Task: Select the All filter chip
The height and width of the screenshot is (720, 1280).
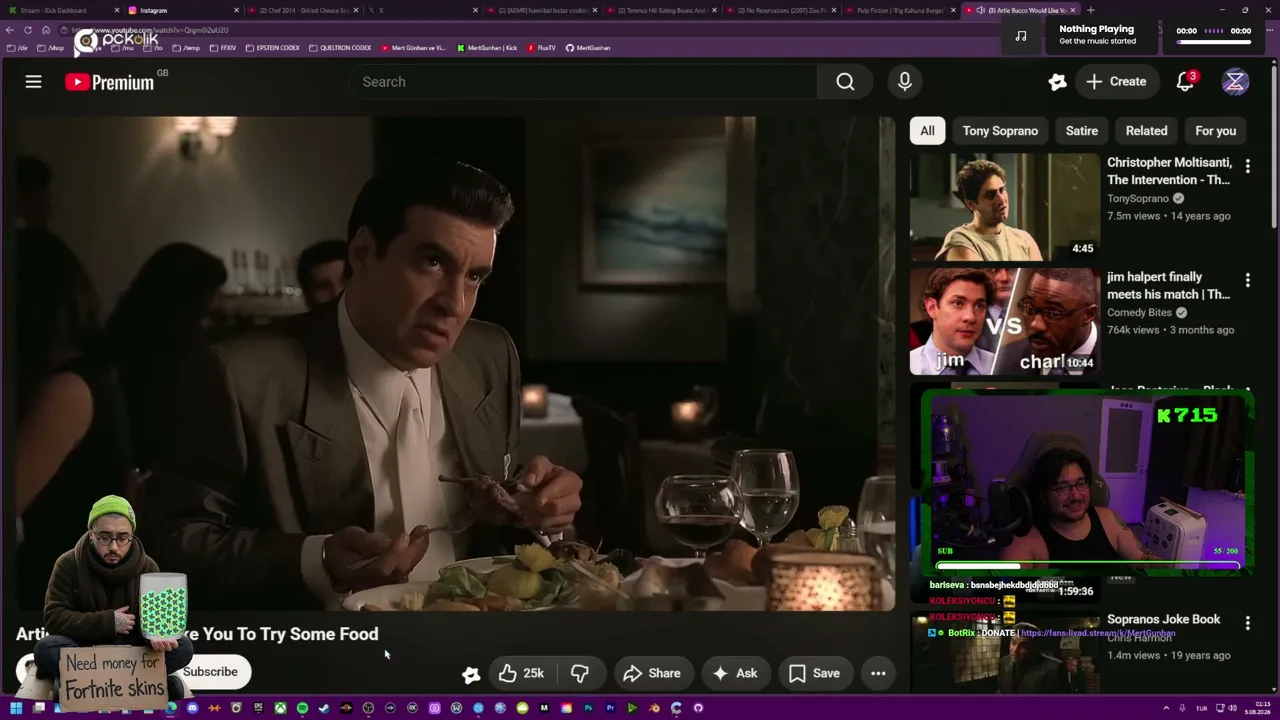Action: click(x=927, y=131)
